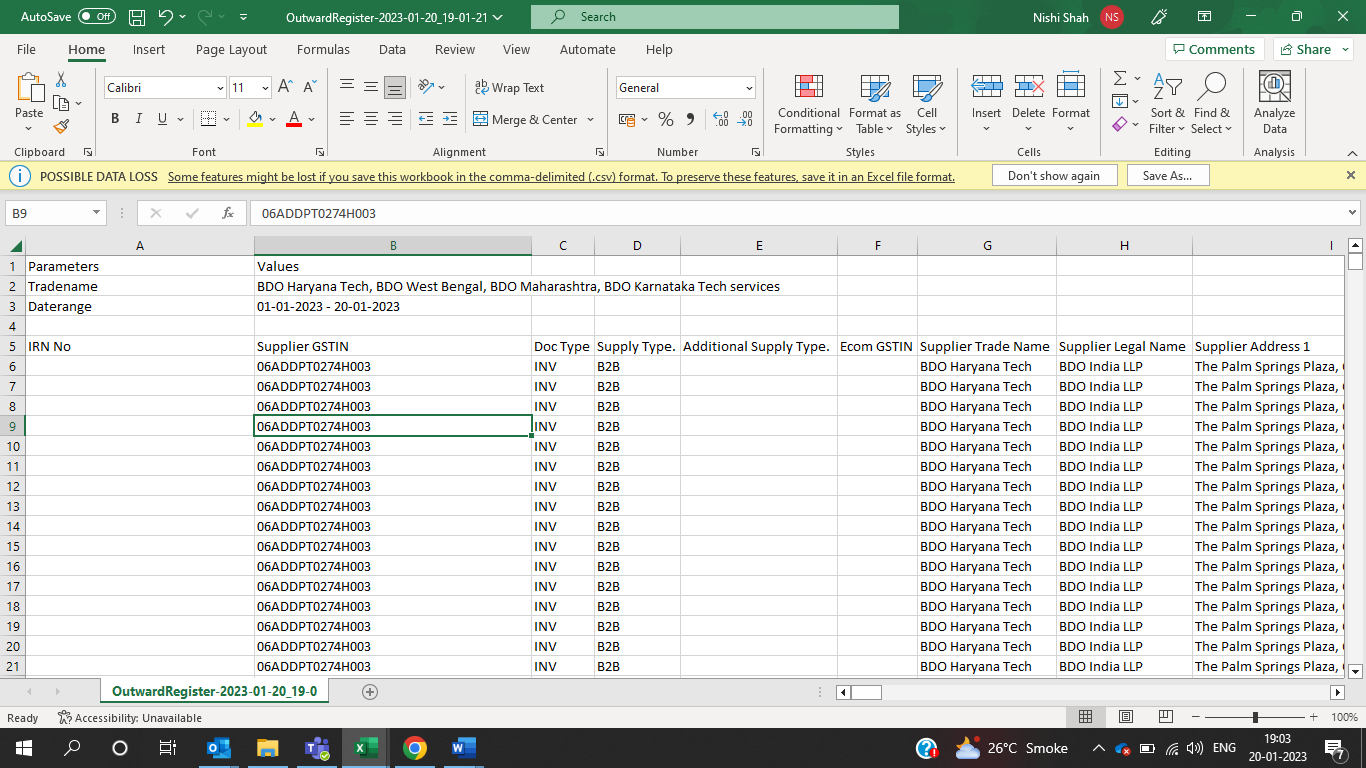Open Conditional Formatting options
The image size is (1366, 768).
pyautogui.click(x=808, y=105)
